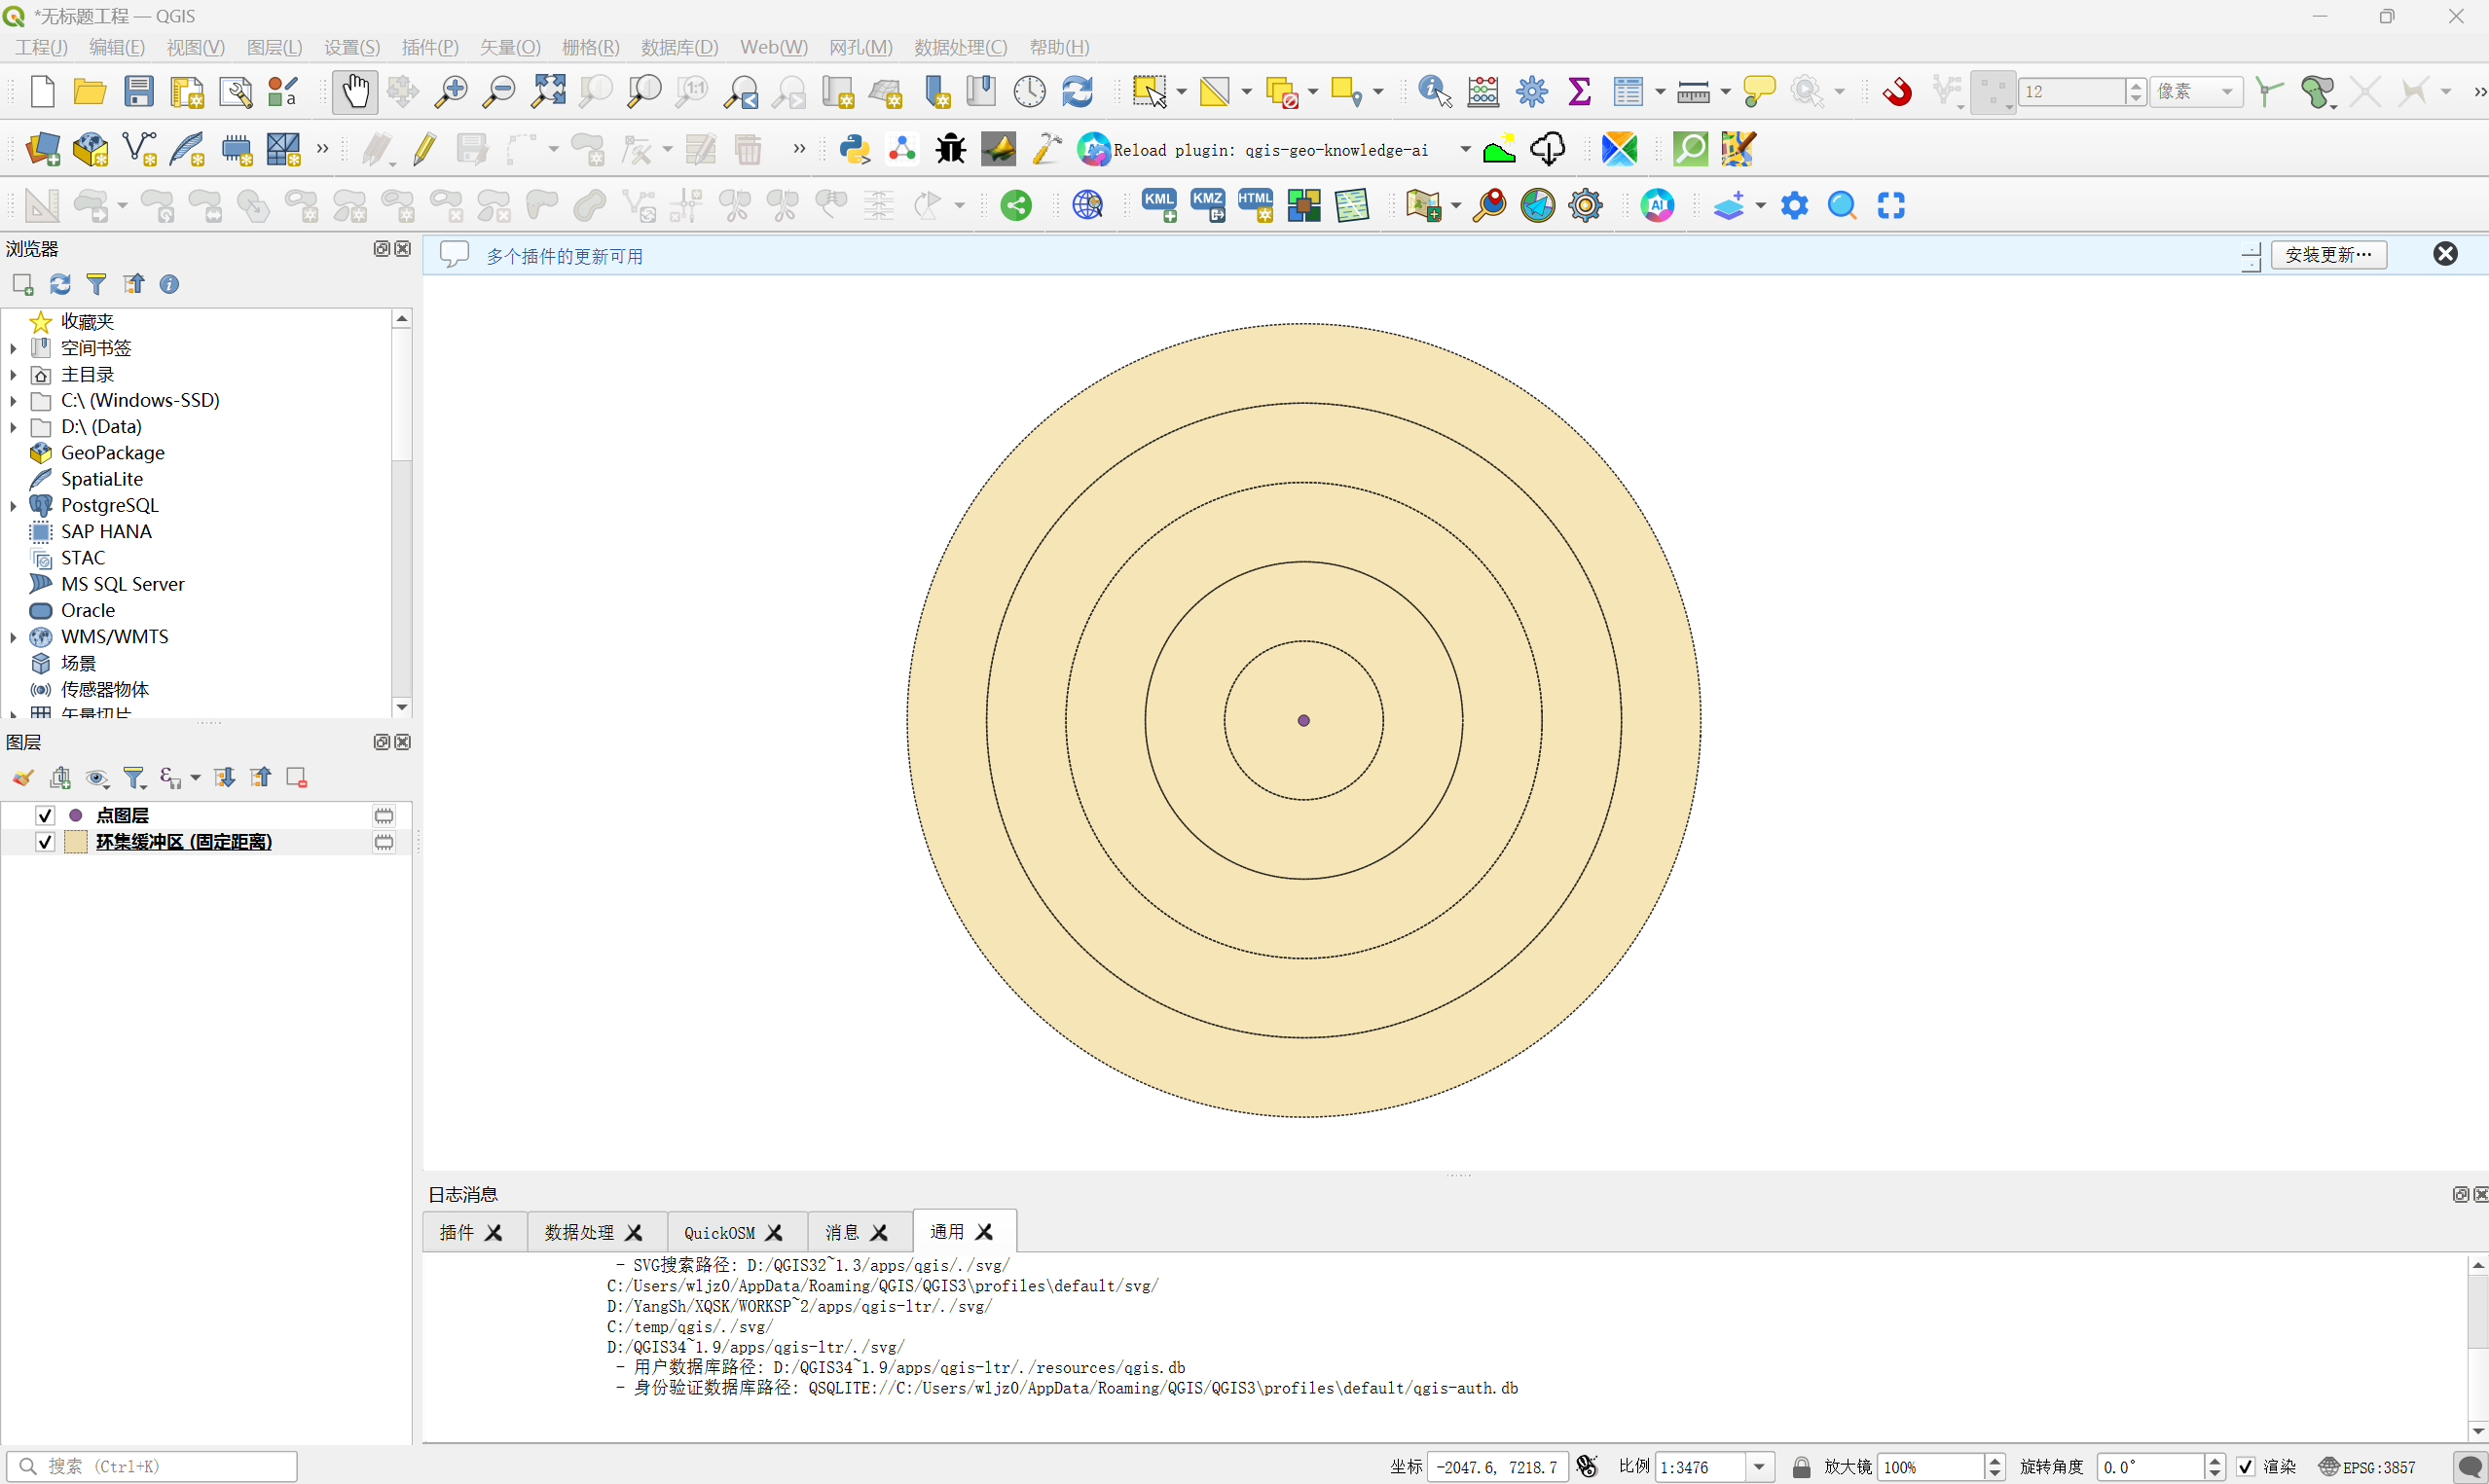Open the 矢量(O) menu
Image resolution: width=2489 pixels, height=1484 pixels.
point(510,47)
